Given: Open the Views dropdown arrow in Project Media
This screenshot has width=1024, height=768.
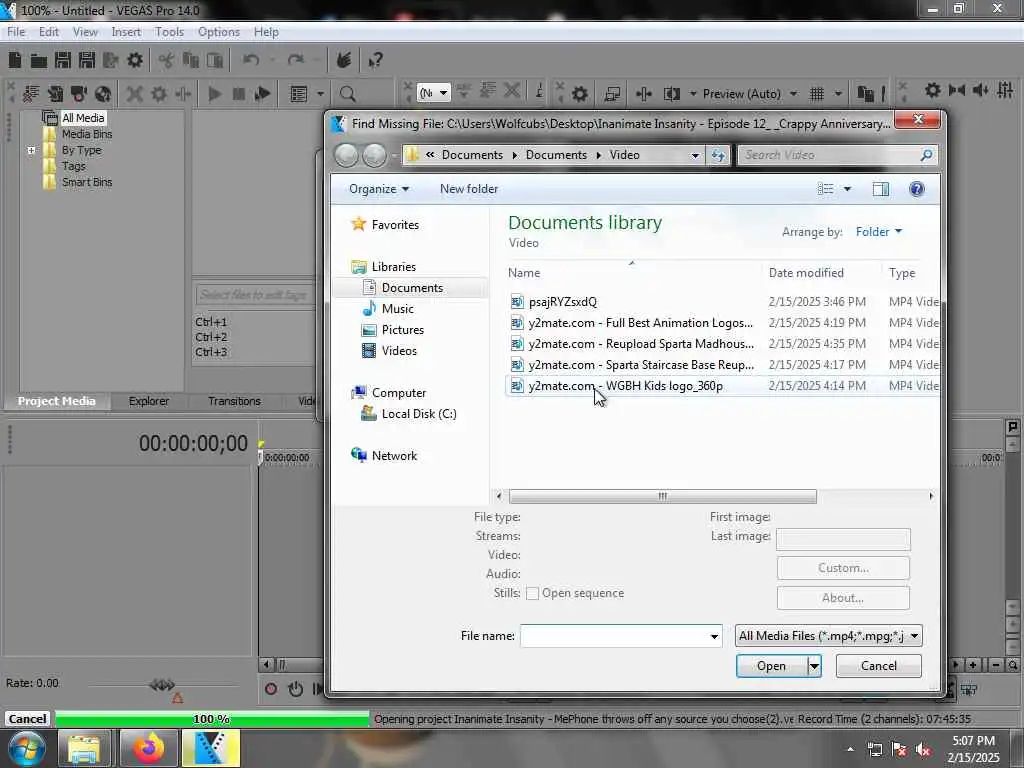Looking at the screenshot, I should pos(320,94).
